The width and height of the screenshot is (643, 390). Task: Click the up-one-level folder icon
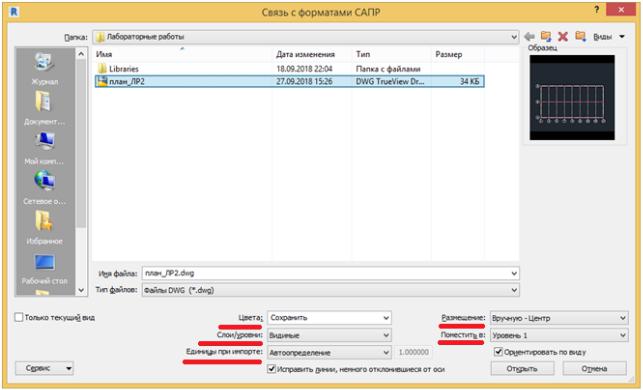546,36
